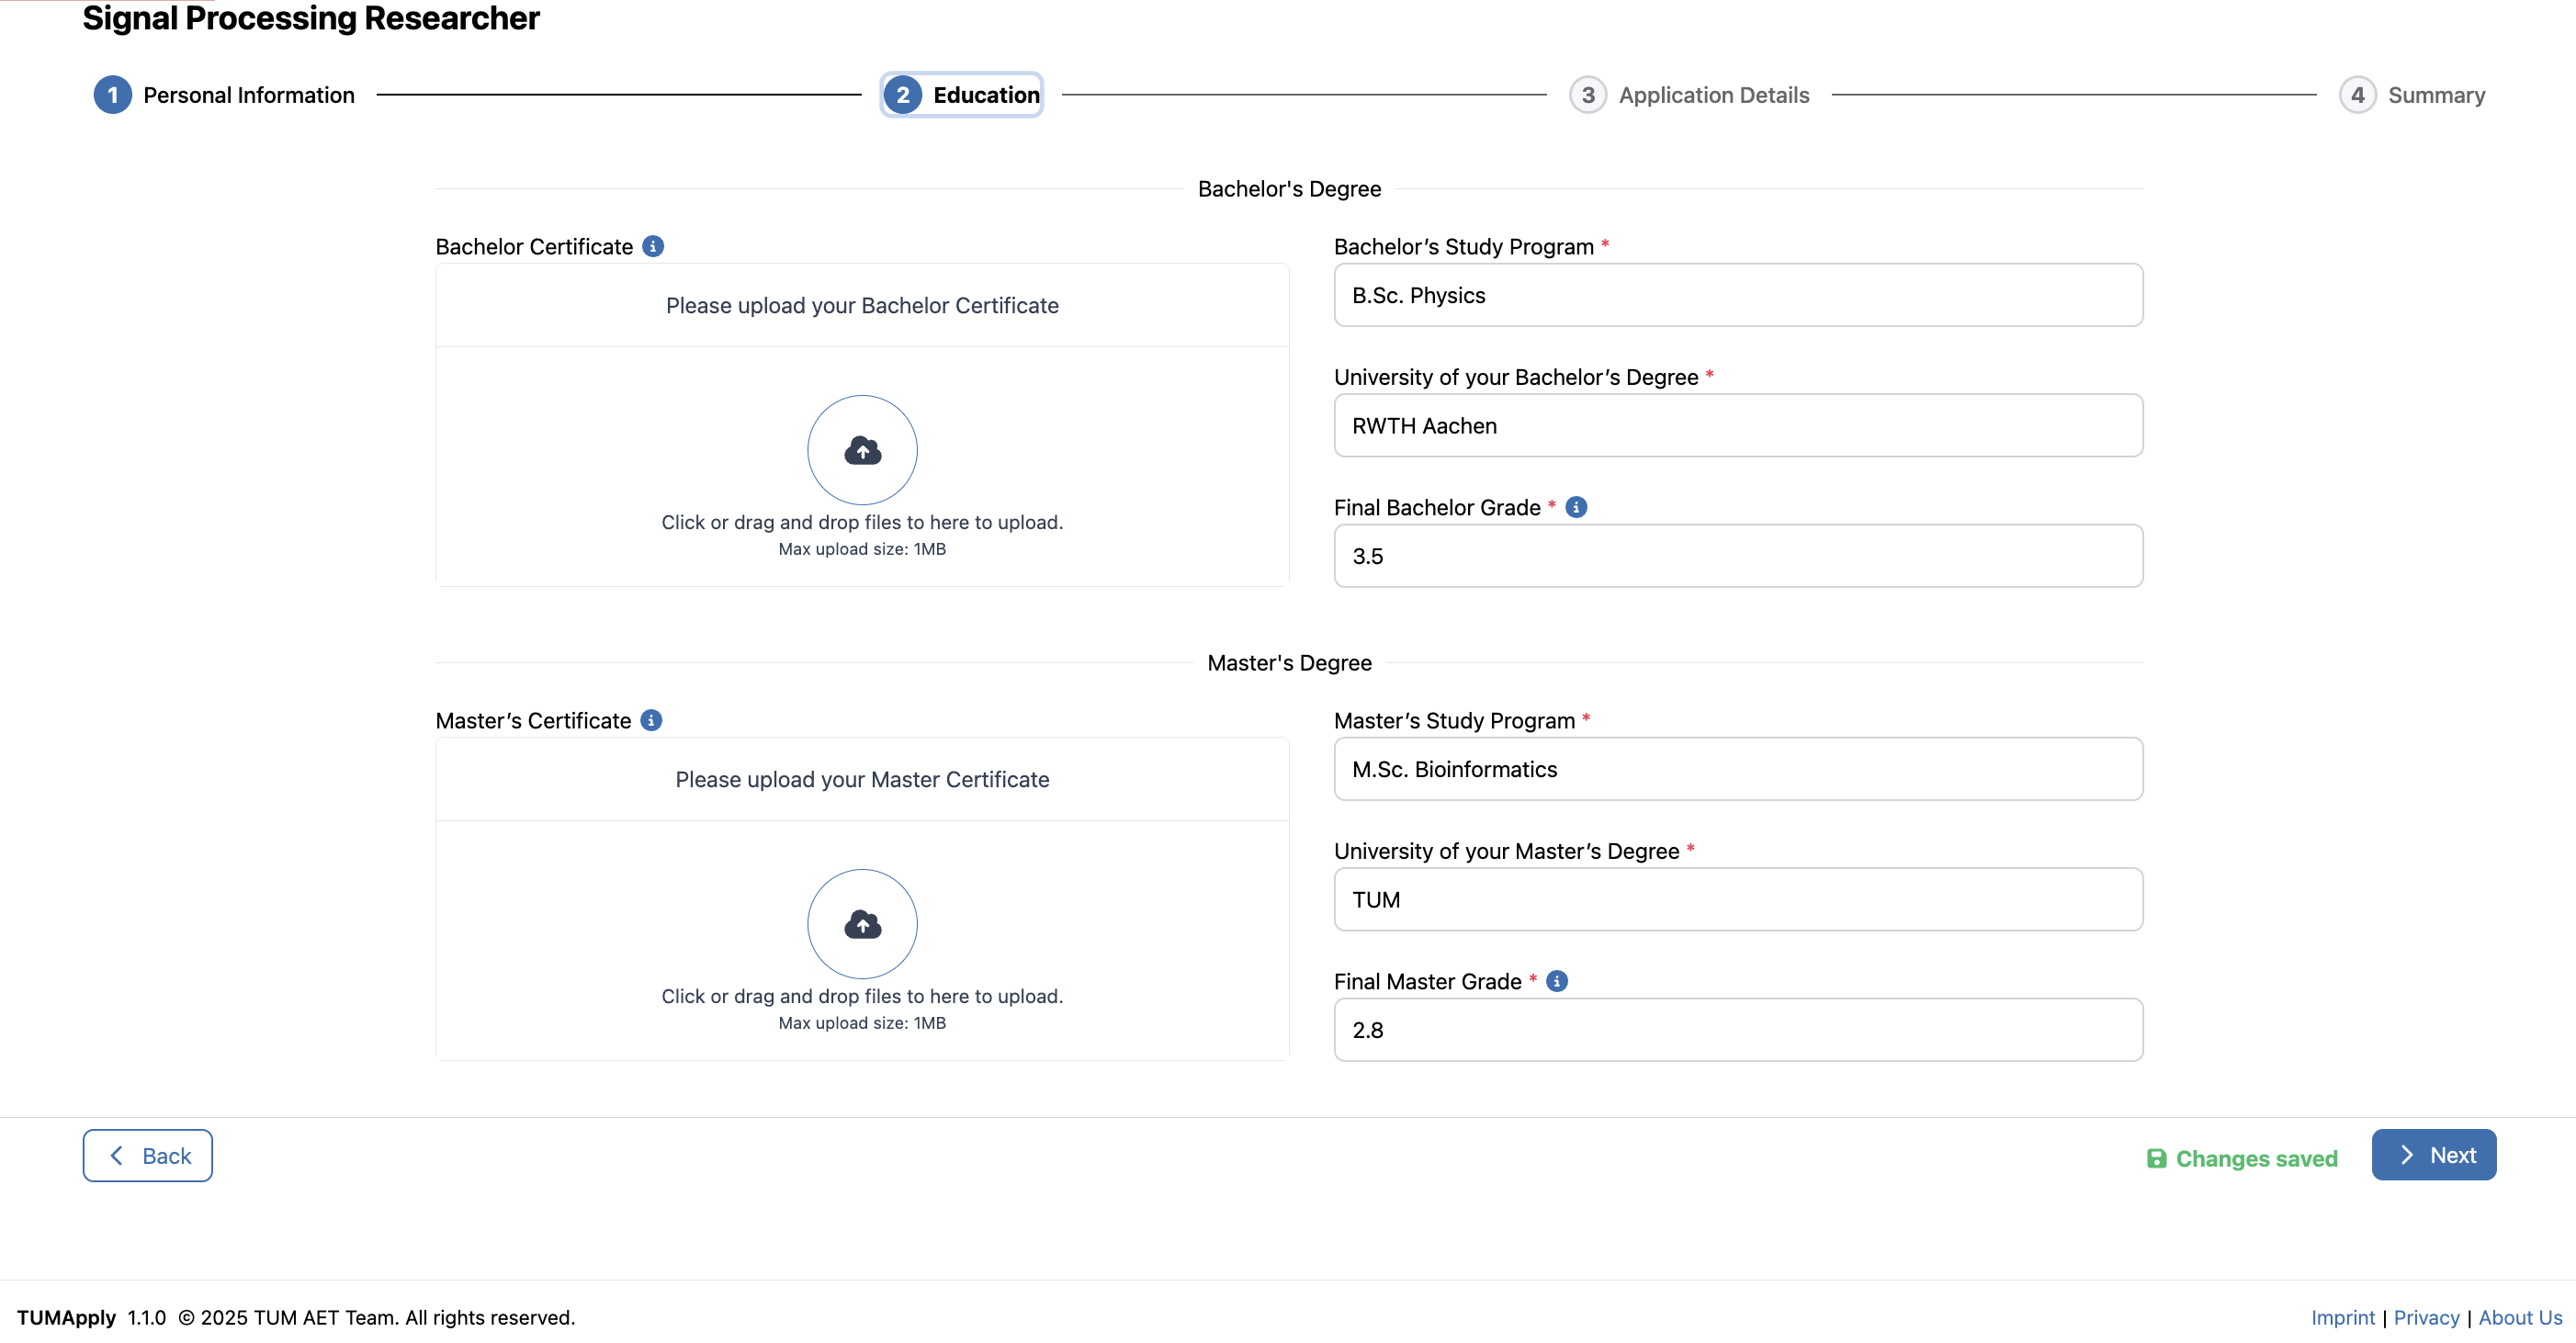Open the About Us link
This screenshot has height=1343, width=2576.
[2519, 1317]
